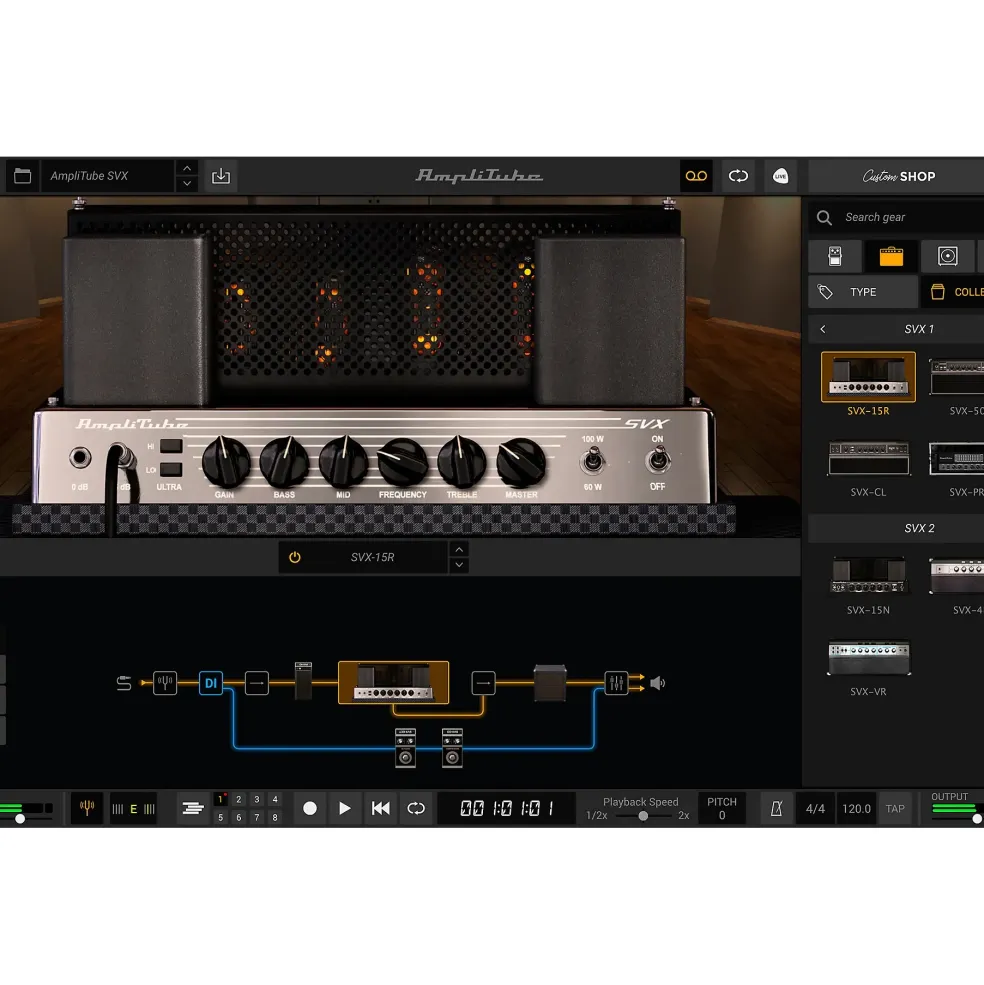Toggle the ULTRA LO switch on amp
Viewport: 984px width, 985px height.
coord(171,469)
